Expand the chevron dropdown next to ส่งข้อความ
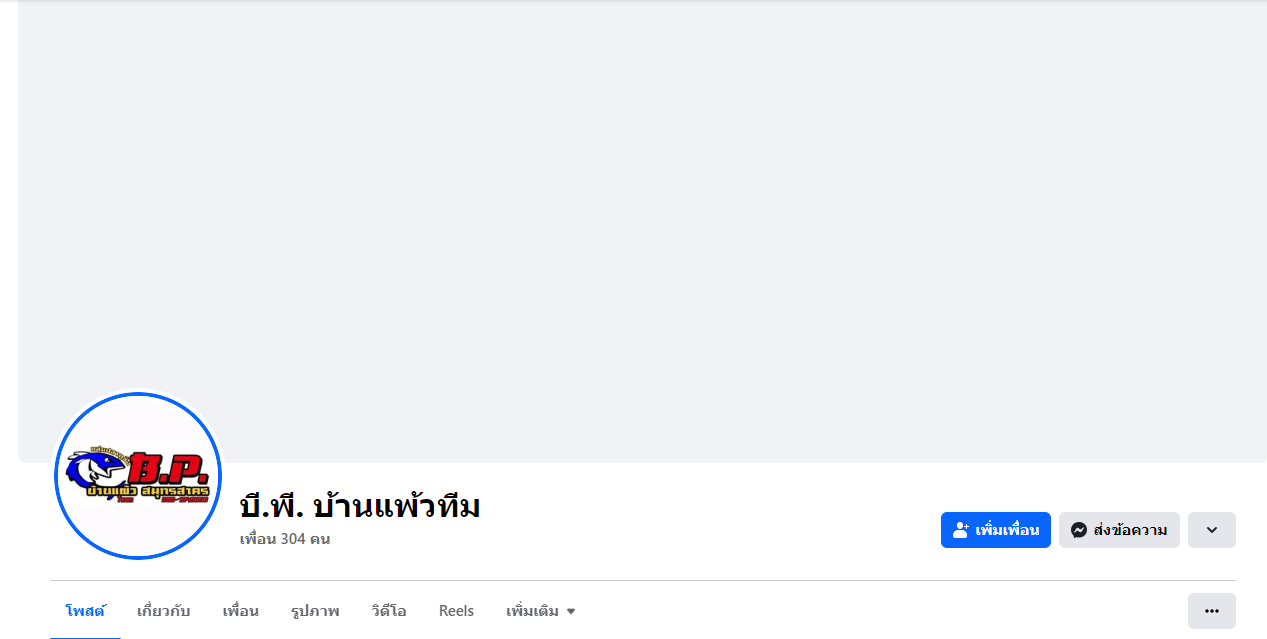This screenshot has width=1267, height=639. tap(1211, 530)
